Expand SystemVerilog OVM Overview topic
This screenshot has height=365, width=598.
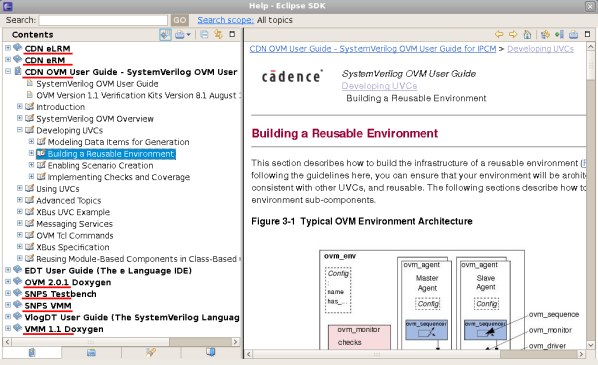point(20,118)
